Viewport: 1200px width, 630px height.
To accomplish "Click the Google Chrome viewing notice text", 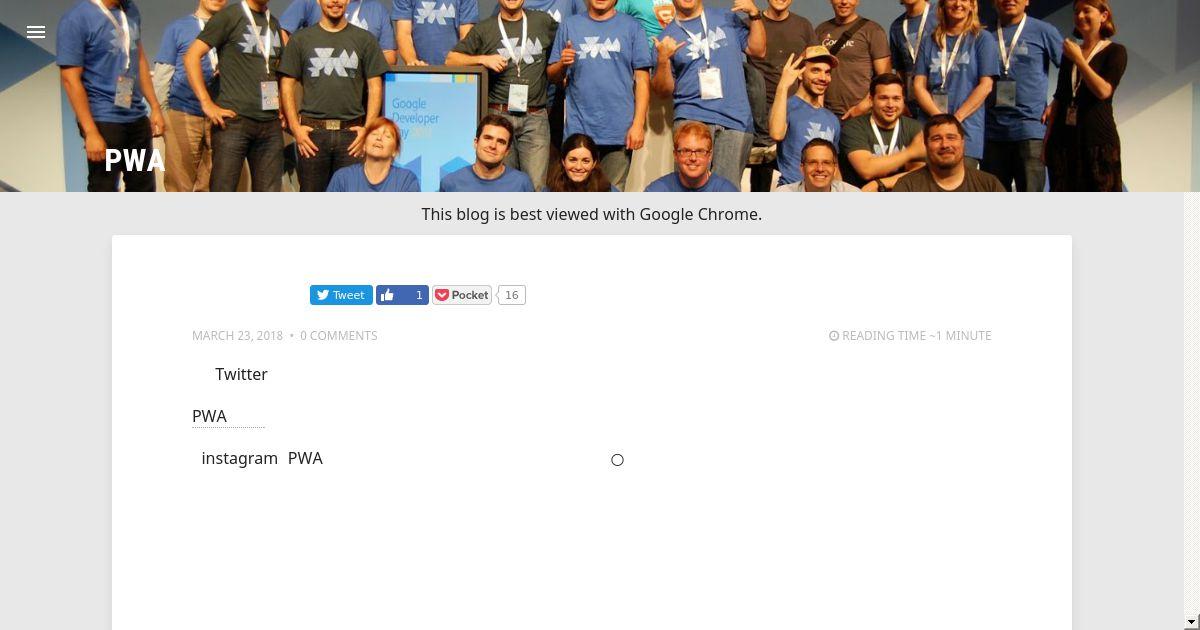I will pyautogui.click(x=591, y=214).
